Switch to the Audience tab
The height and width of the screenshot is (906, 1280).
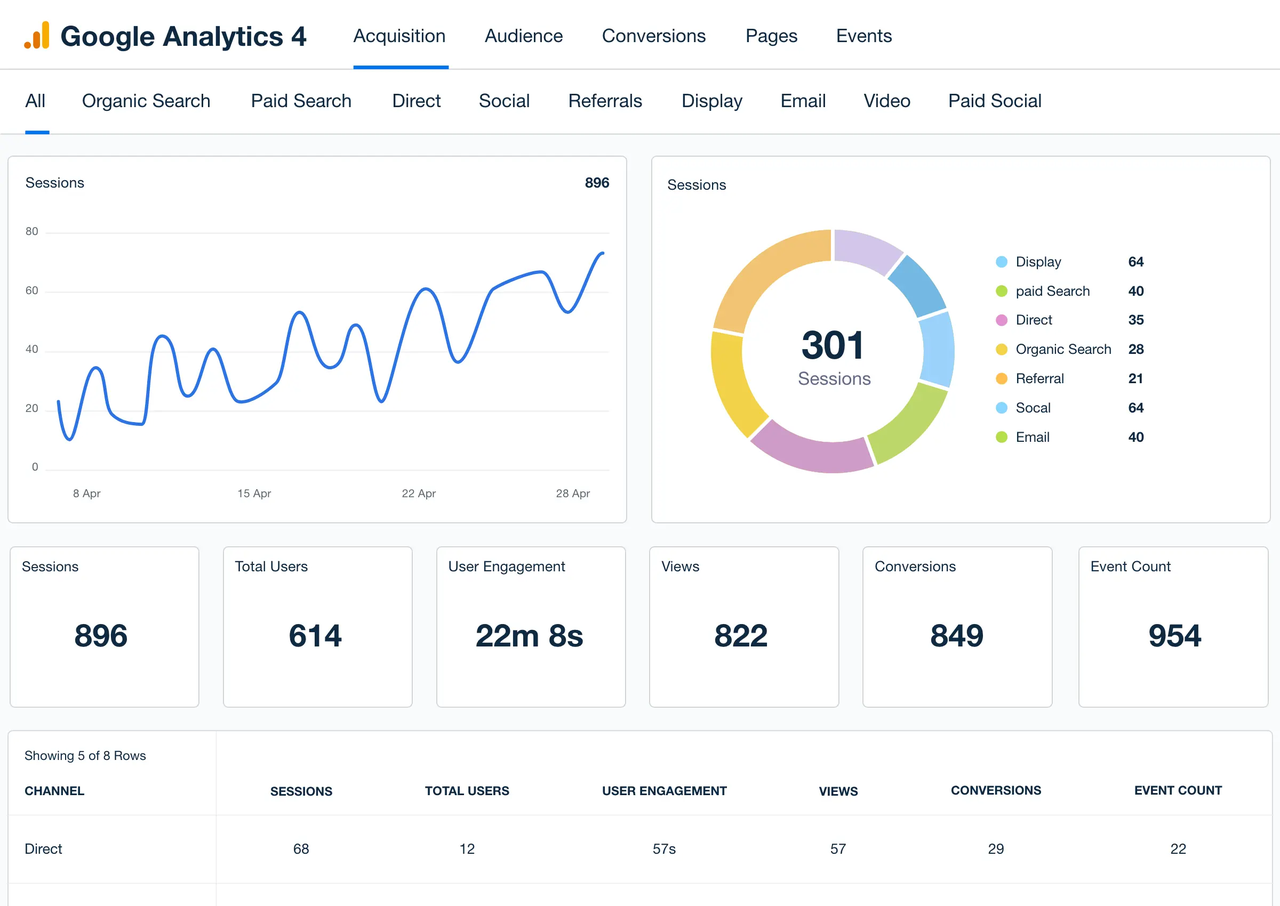tap(523, 36)
